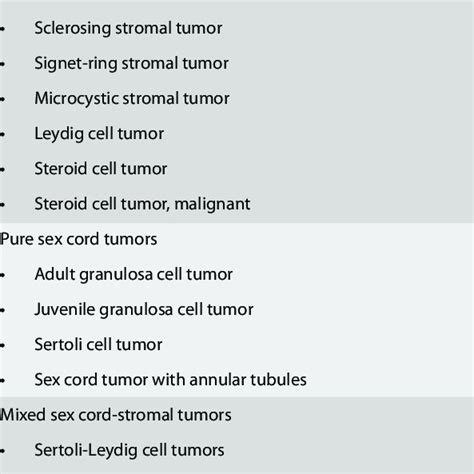Click Sex cord tumor with annular tubules
474x474 pixels.
coord(171,380)
